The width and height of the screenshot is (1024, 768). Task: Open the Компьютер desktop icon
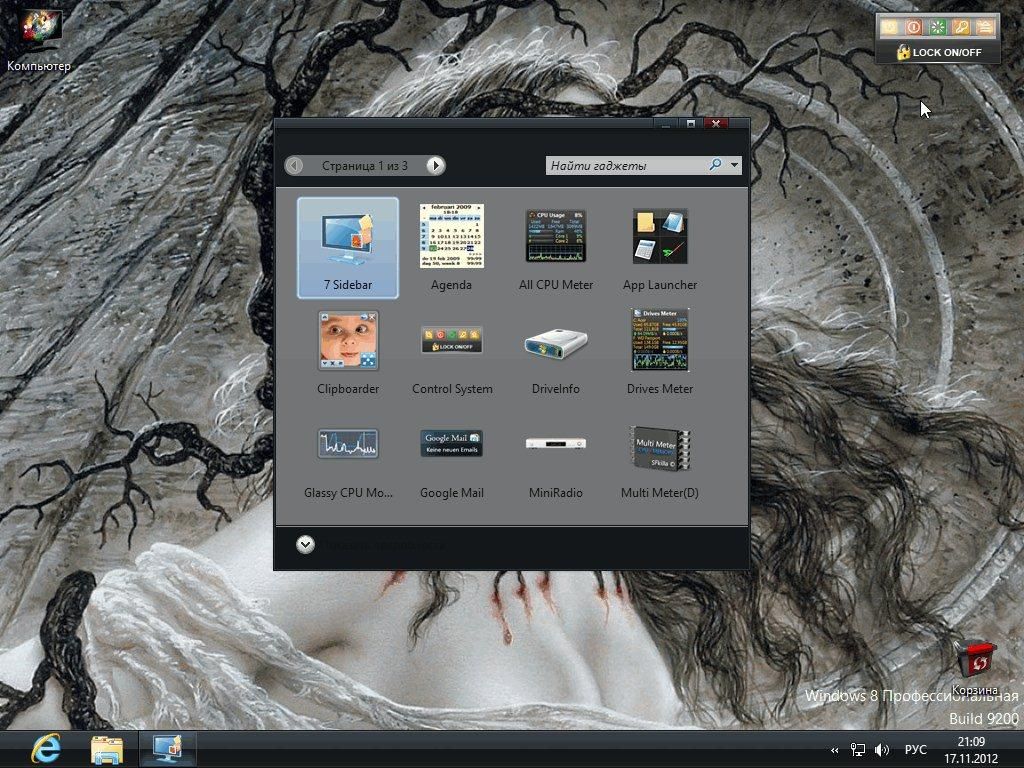[39, 39]
